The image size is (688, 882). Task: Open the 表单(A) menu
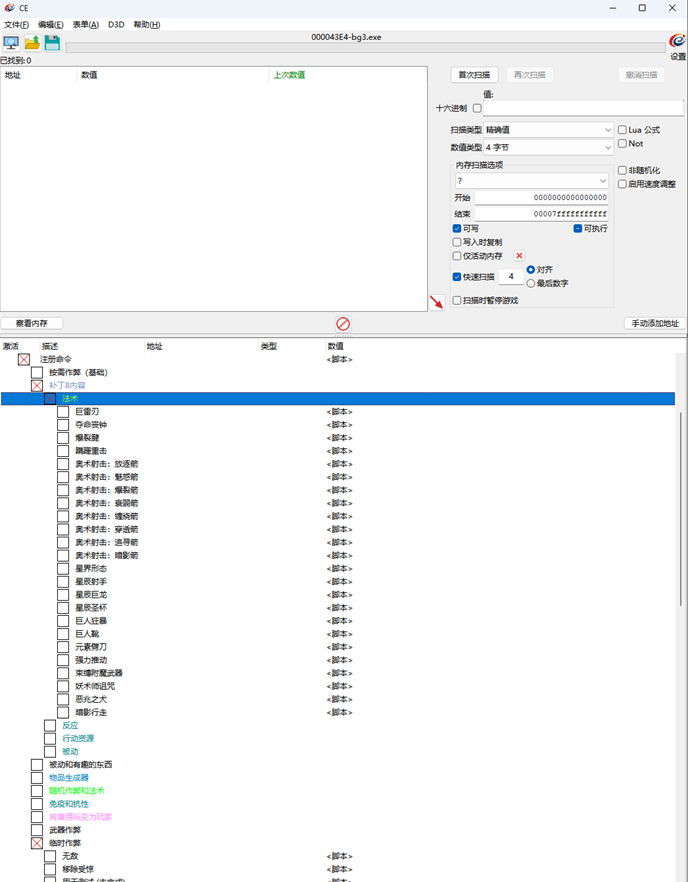pyautogui.click(x=86, y=25)
